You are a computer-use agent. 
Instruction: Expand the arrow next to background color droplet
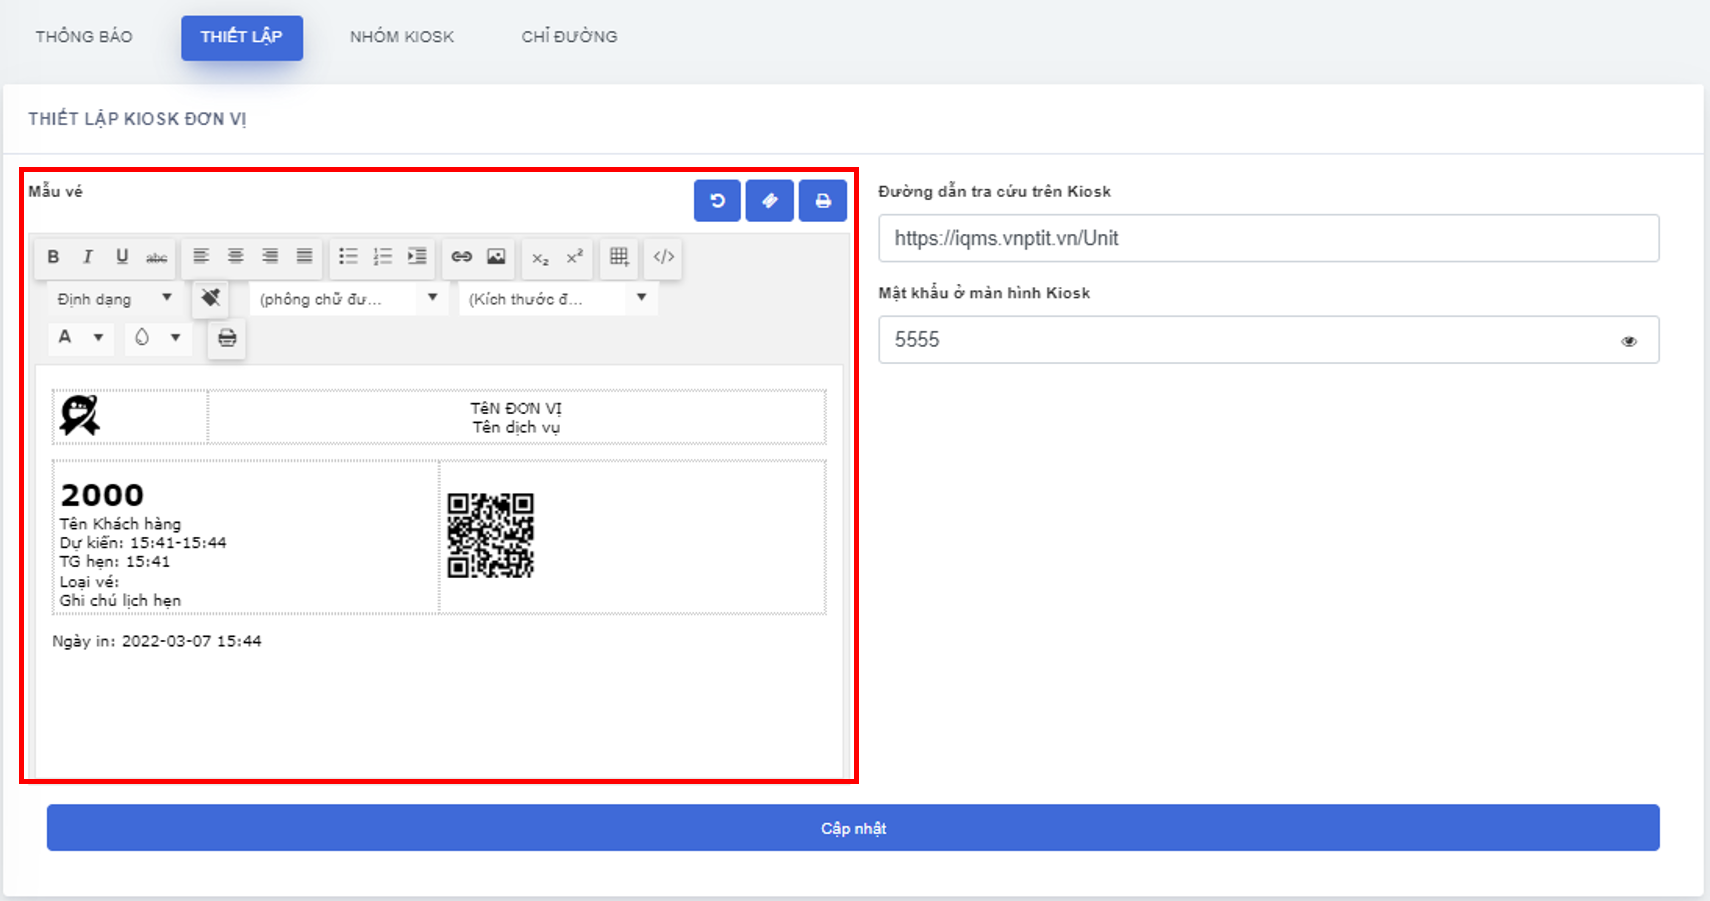click(x=175, y=337)
